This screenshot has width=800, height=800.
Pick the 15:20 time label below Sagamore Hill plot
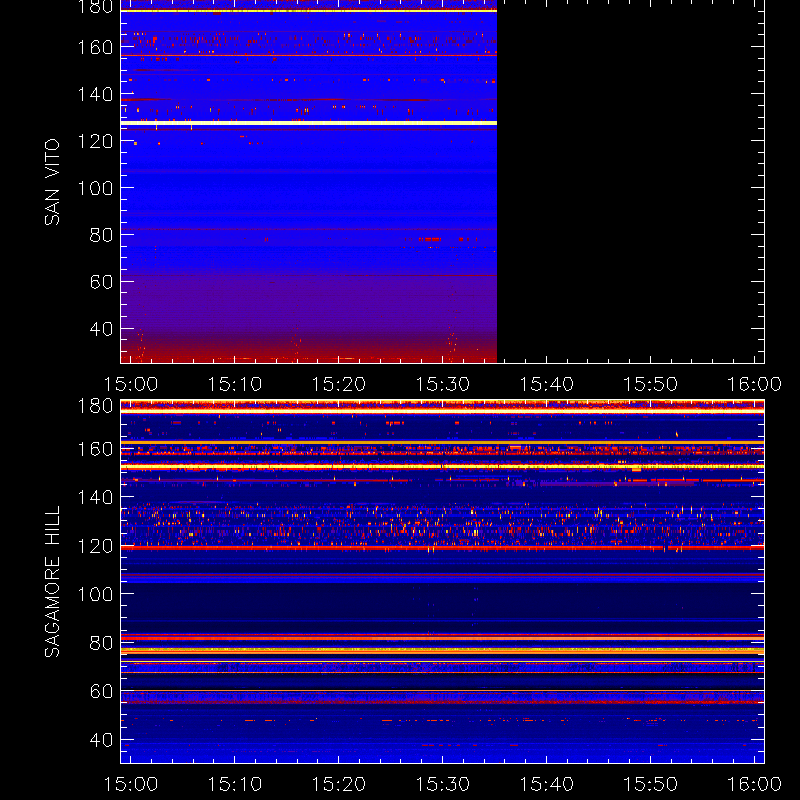tap(339, 784)
